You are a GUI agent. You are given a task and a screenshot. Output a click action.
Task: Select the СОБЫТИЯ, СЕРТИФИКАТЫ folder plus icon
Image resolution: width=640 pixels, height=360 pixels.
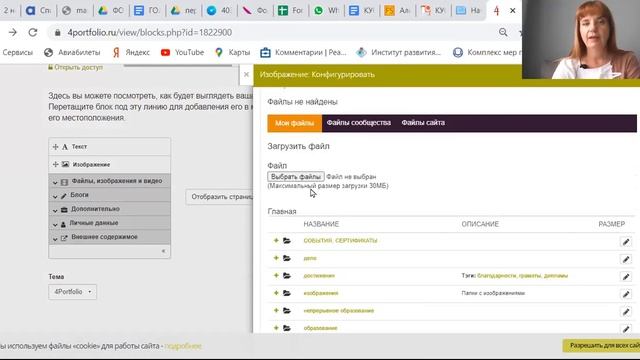point(276,240)
